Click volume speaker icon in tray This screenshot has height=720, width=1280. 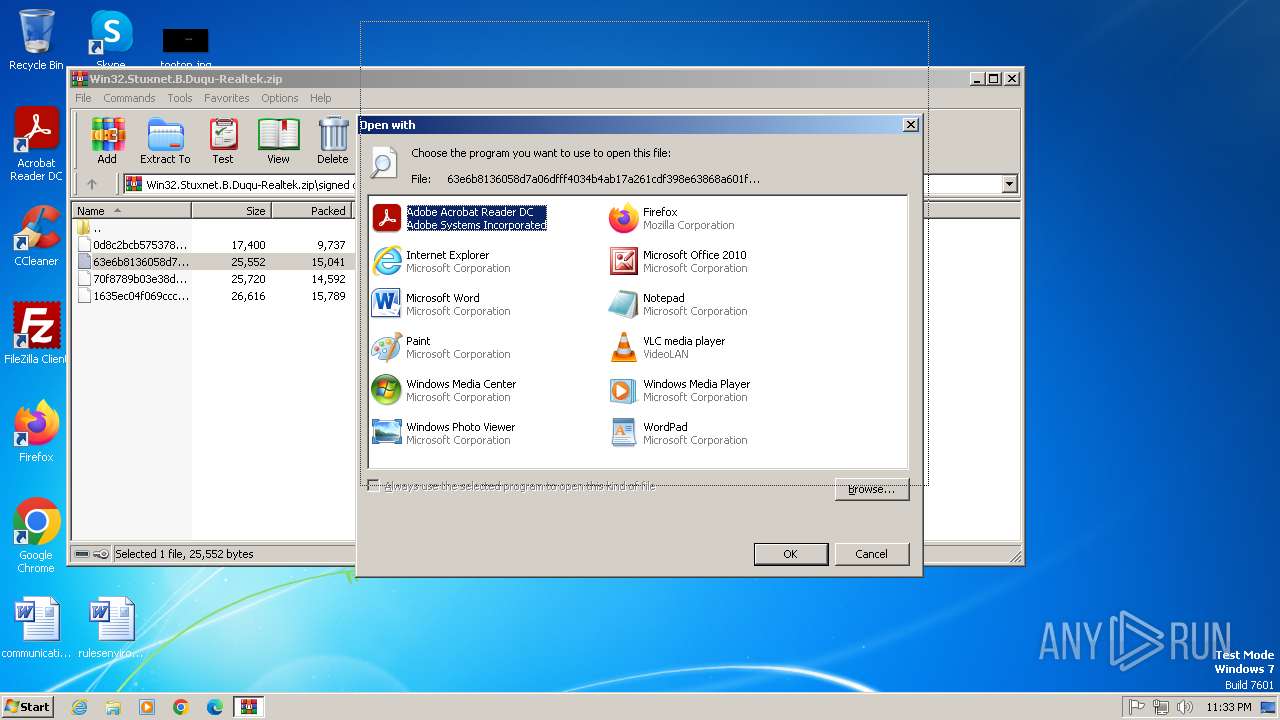point(1185,707)
